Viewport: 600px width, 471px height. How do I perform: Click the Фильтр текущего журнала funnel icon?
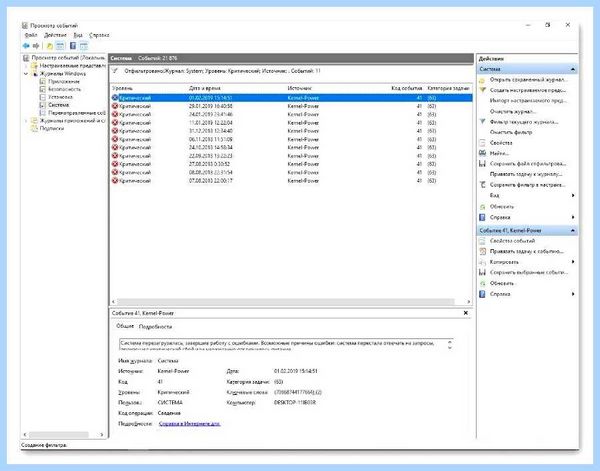coord(482,122)
